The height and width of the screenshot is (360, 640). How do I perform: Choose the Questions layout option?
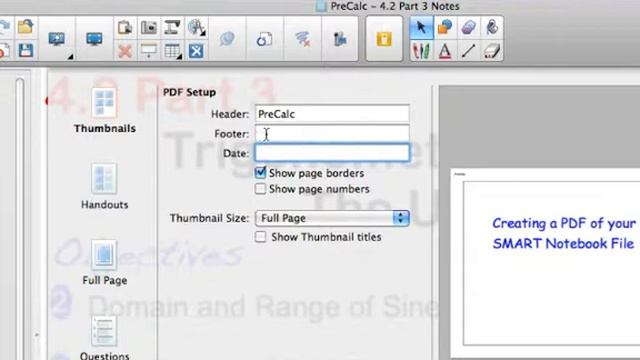(x=104, y=338)
